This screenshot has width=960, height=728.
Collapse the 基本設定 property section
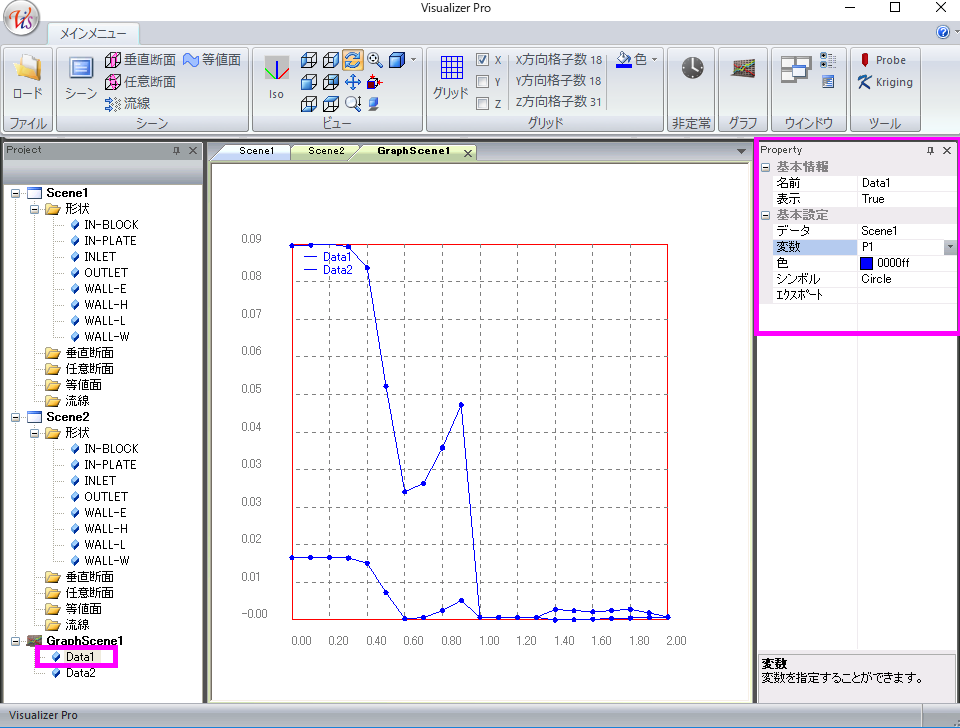[765, 215]
